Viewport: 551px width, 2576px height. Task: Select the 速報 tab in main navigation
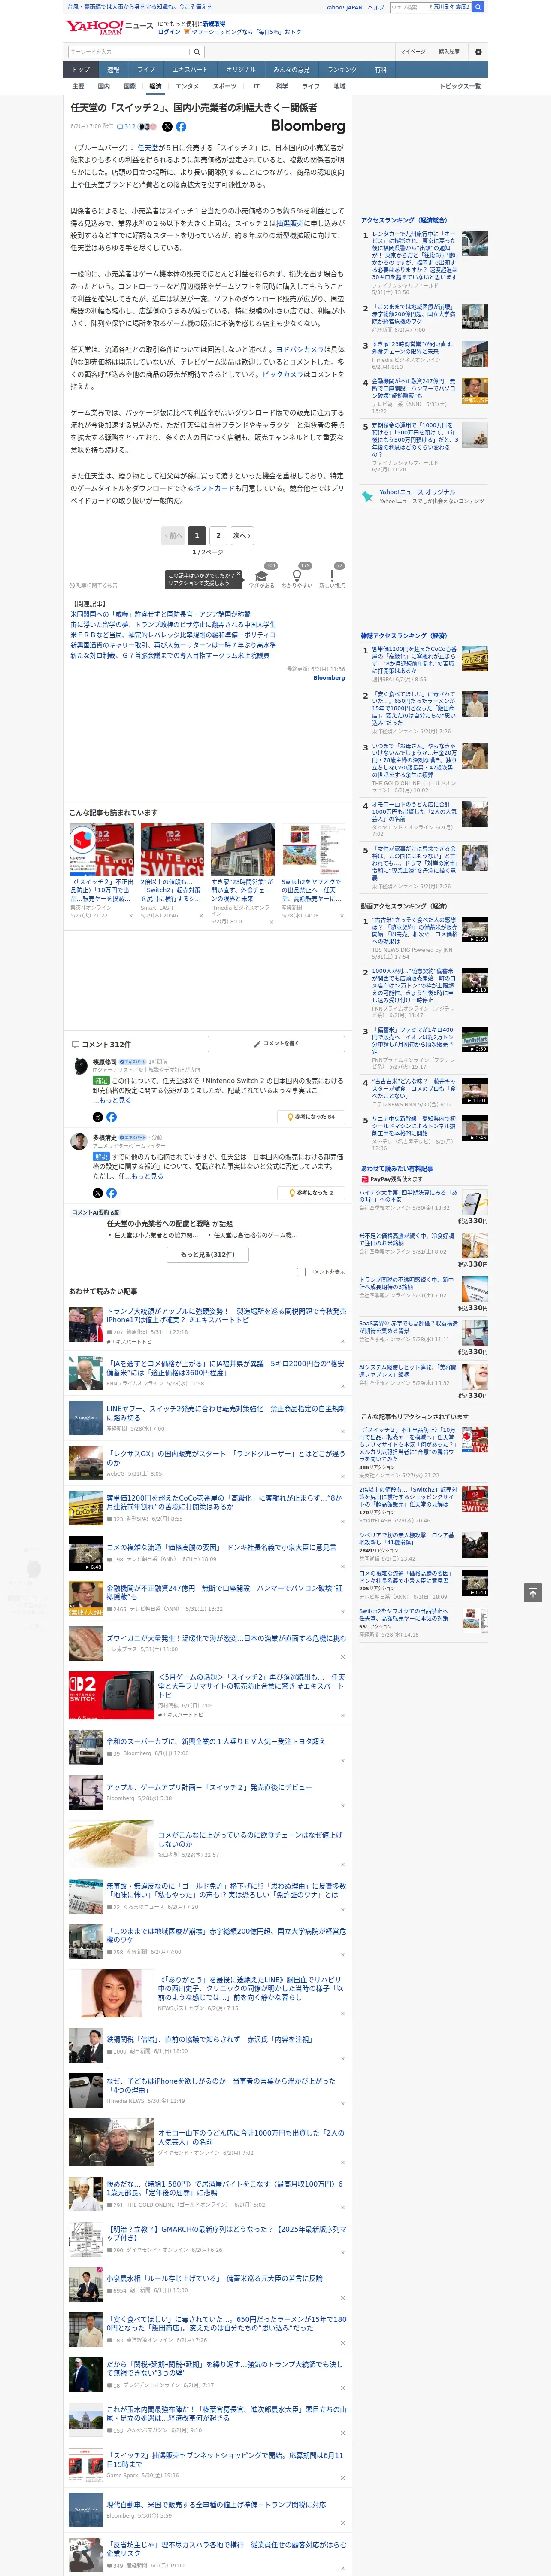click(113, 70)
